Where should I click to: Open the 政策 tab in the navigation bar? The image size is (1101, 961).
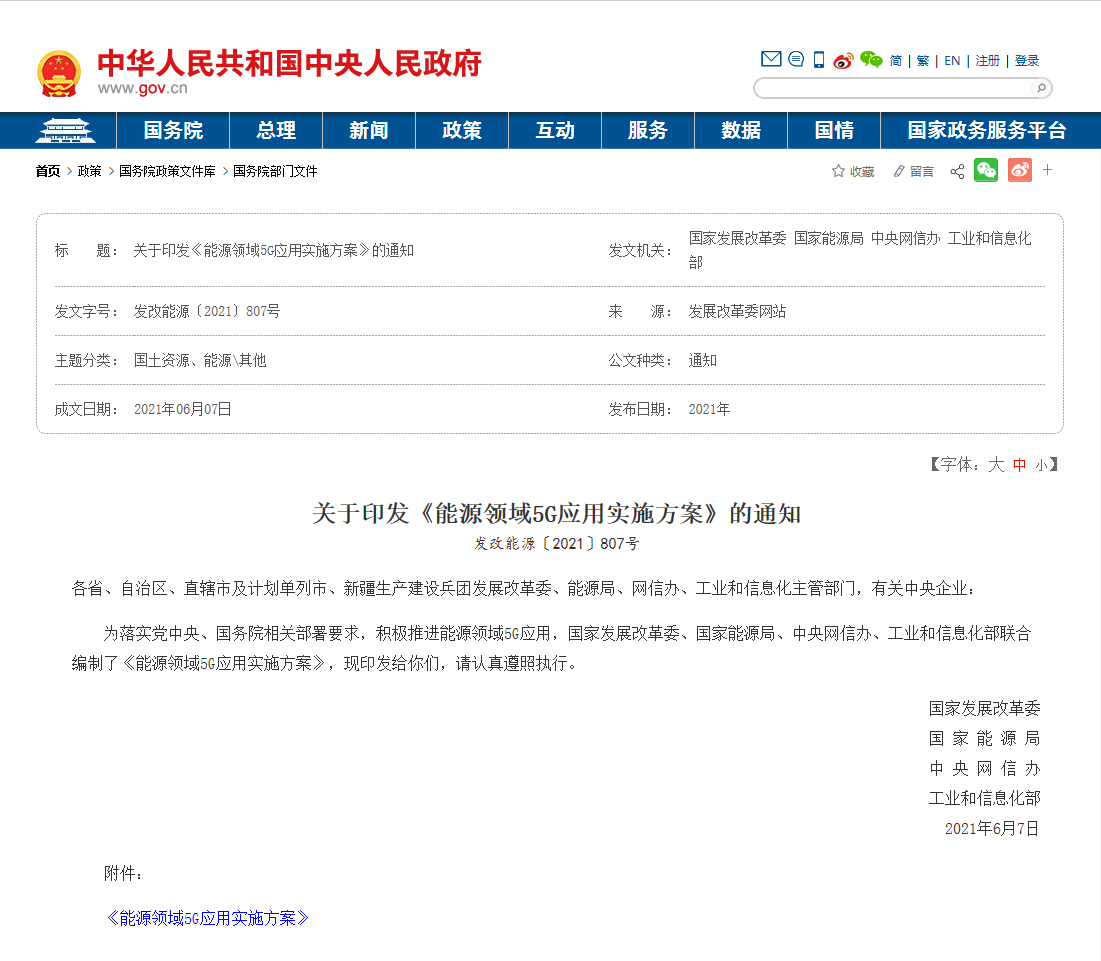coord(461,130)
